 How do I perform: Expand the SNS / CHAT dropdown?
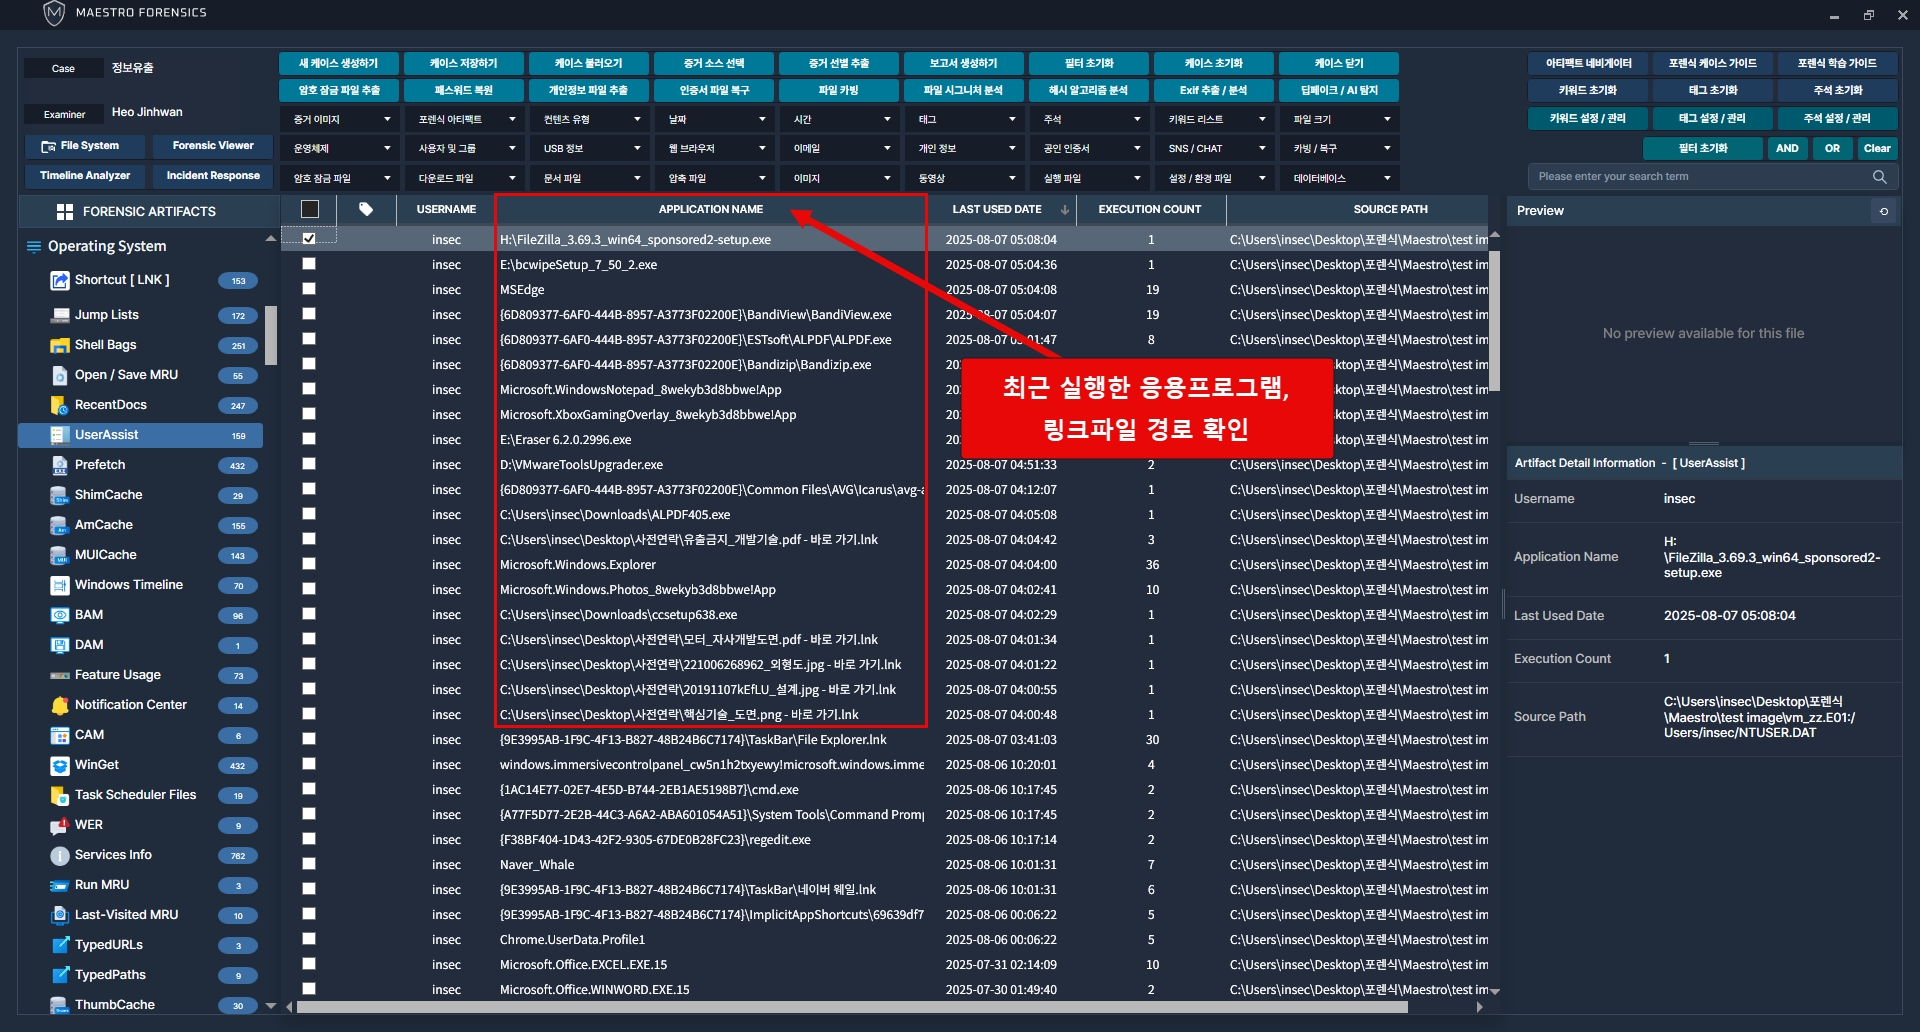(1215, 149)
